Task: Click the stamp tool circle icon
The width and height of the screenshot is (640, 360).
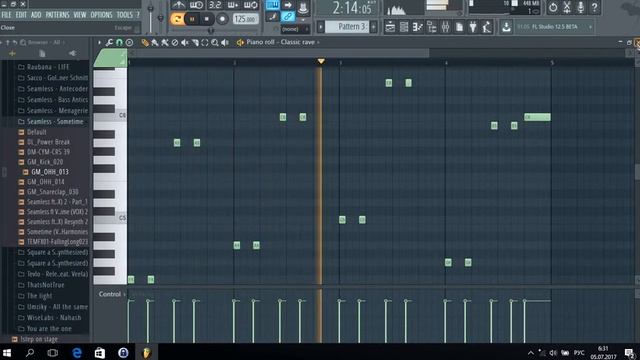Action: [129, 42]
